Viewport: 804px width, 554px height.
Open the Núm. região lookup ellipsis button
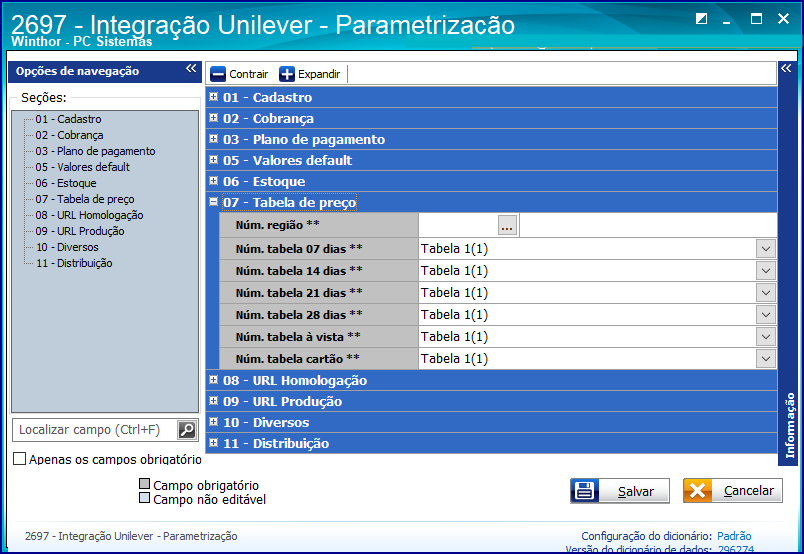coord(507,225)
